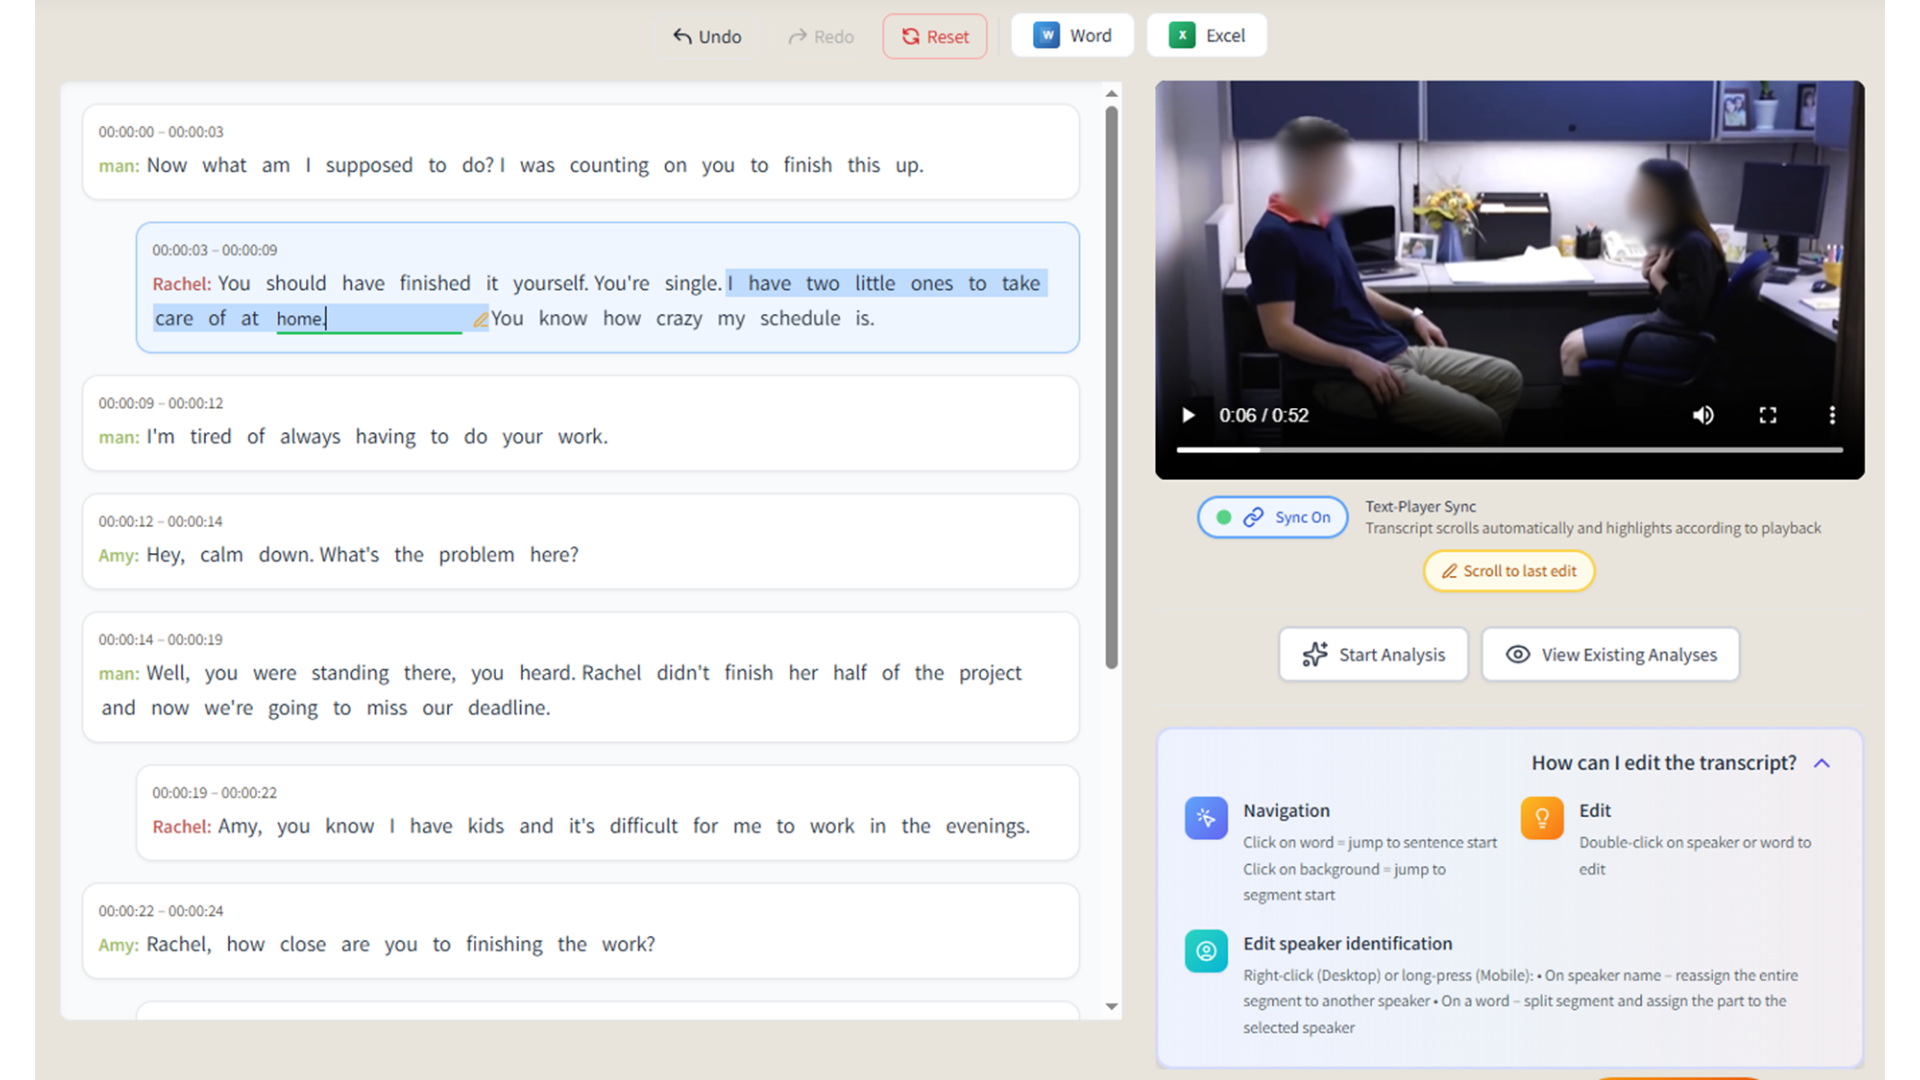Screen dimensions: 1920x1080
Task: Mute the video audio
Action: [1703, 414]
